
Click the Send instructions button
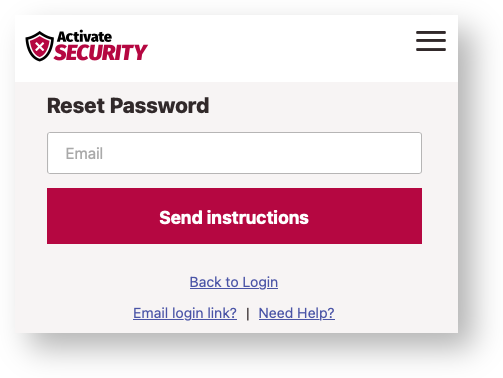[234, 216]
